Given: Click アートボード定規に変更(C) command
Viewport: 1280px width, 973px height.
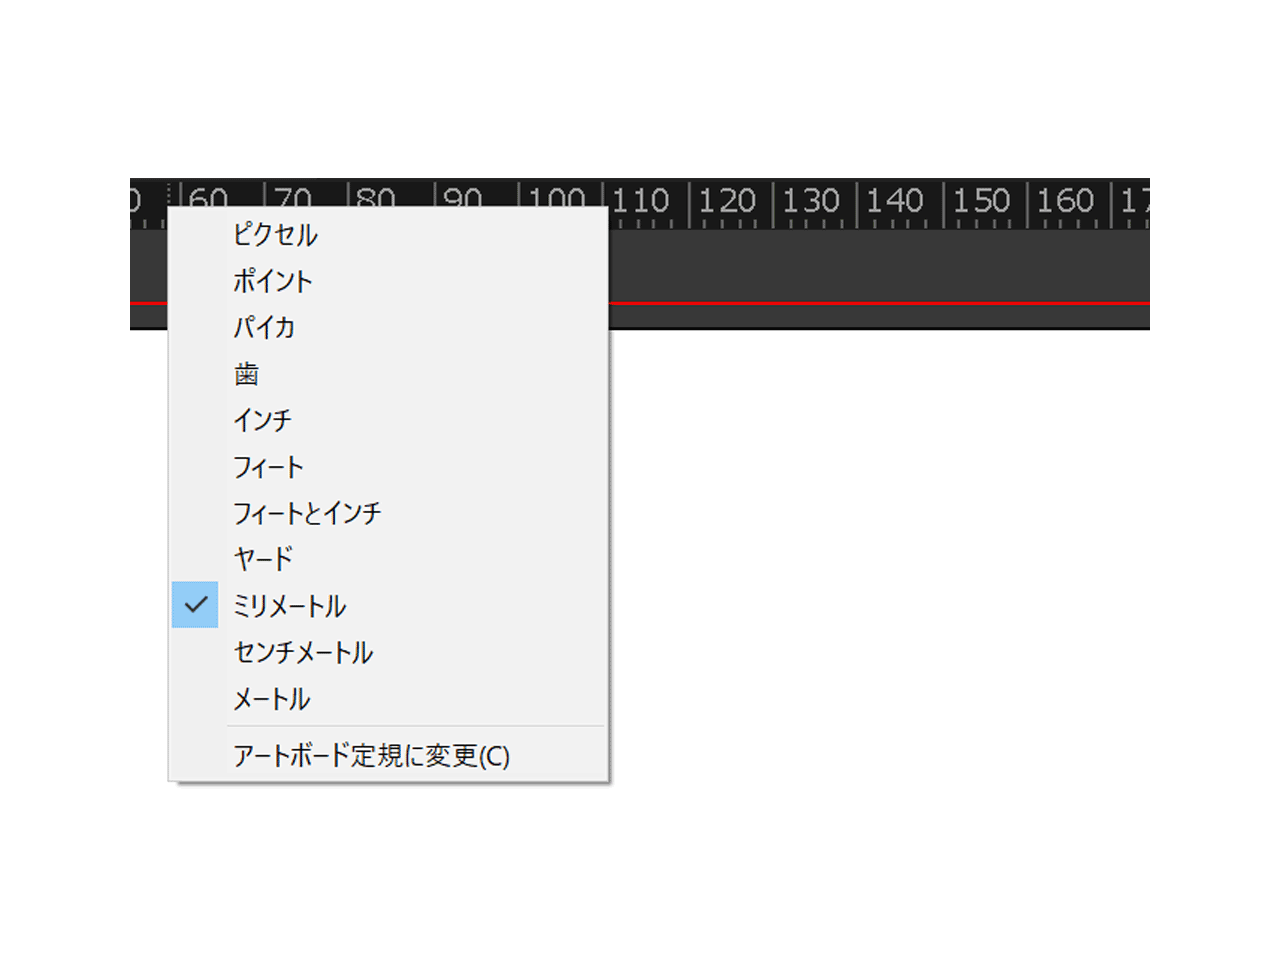Looking at the screenshot, I should click(x=388, y=755).
